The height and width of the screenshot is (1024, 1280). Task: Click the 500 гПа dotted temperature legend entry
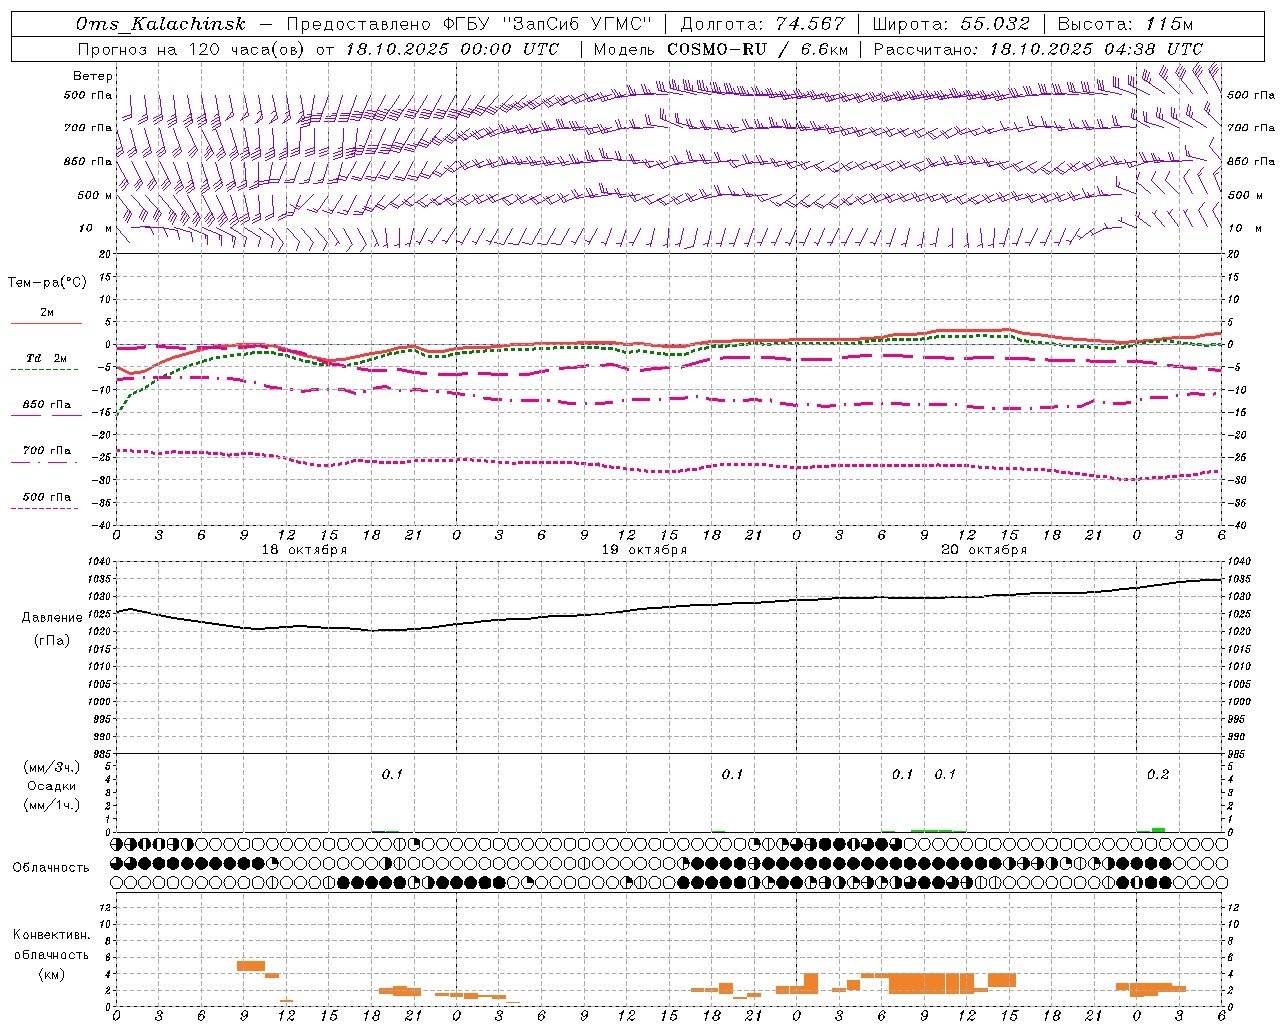tap(47, 500)
